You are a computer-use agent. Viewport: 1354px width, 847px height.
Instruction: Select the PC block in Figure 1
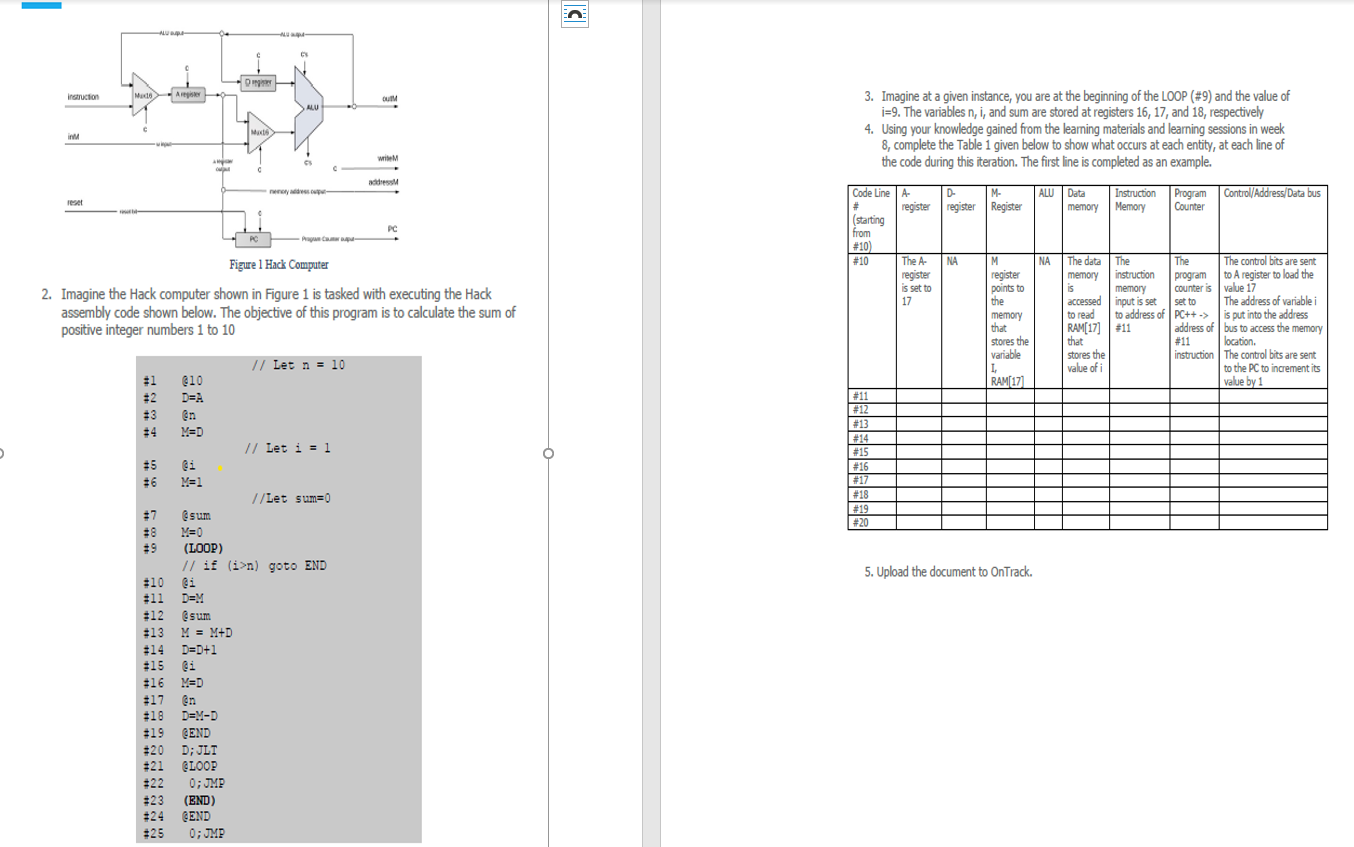(x=253, y=240)
